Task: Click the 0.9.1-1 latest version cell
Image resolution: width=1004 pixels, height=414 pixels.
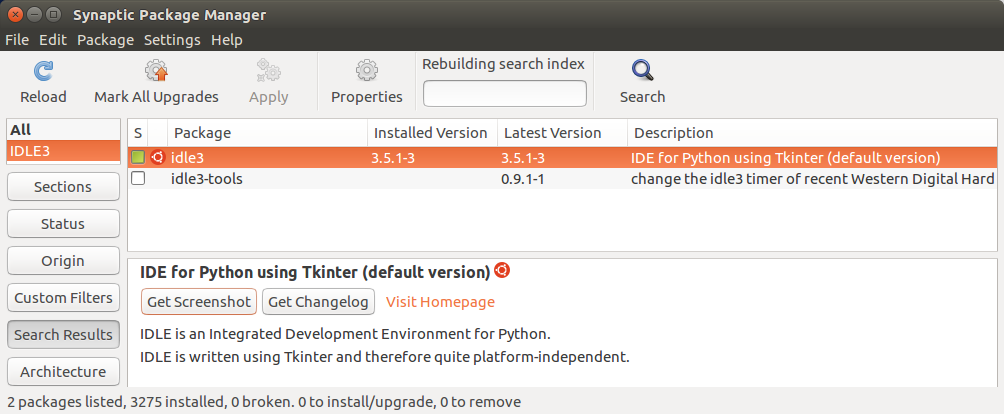Action: click(x=522, y=179)
